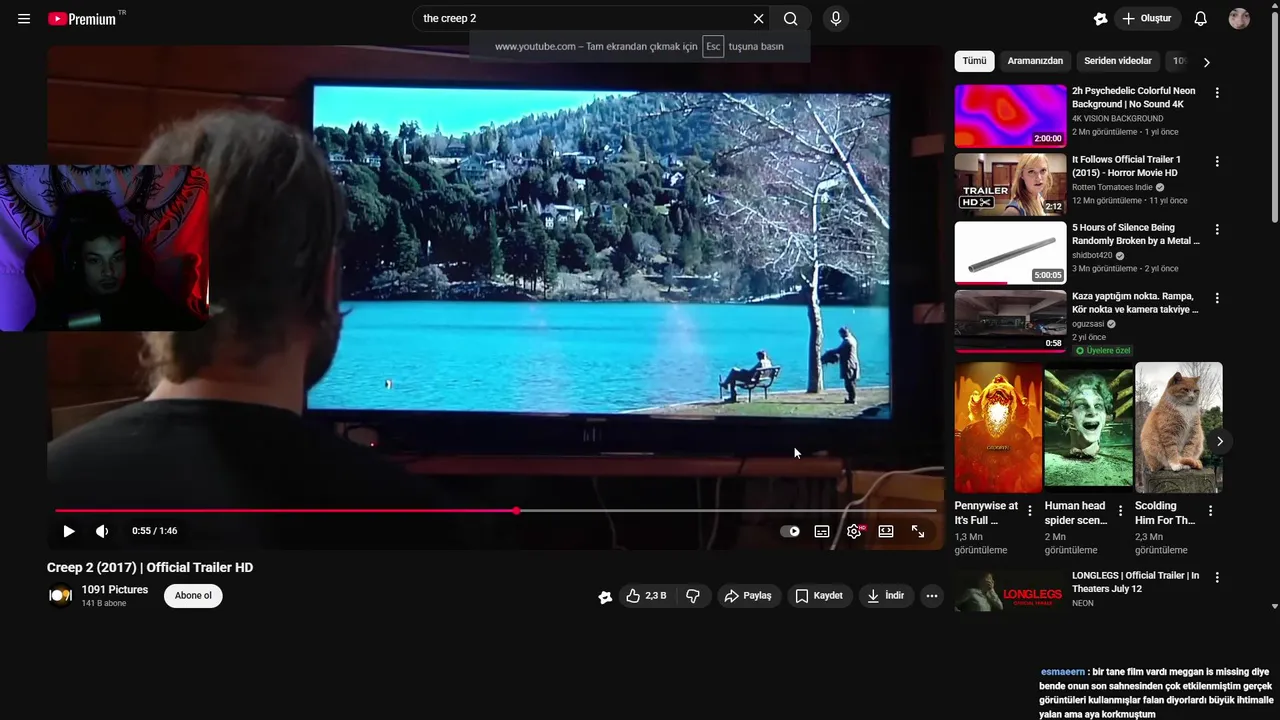Viewport: 1280px width, 720px height.
Task: Open options for Human head spider short
Action: (x=1120, y=511)
